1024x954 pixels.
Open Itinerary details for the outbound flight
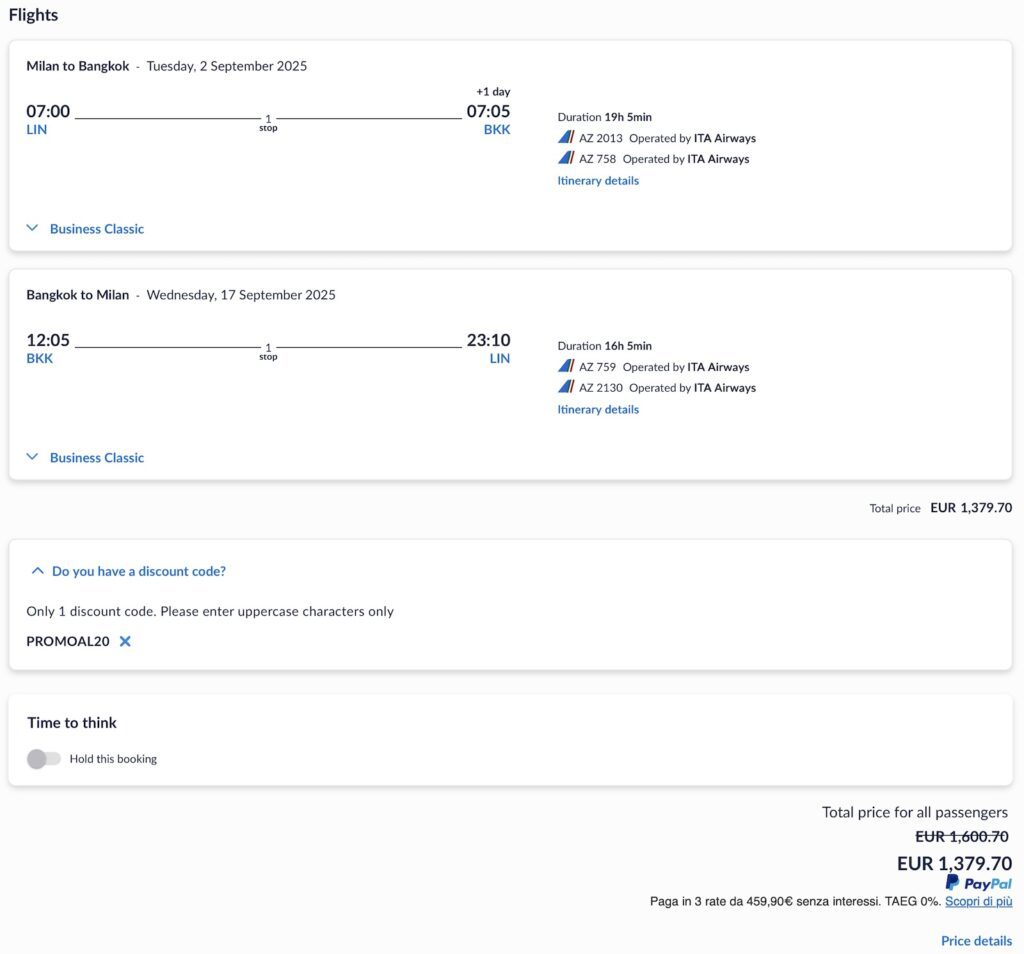(598, 181)
